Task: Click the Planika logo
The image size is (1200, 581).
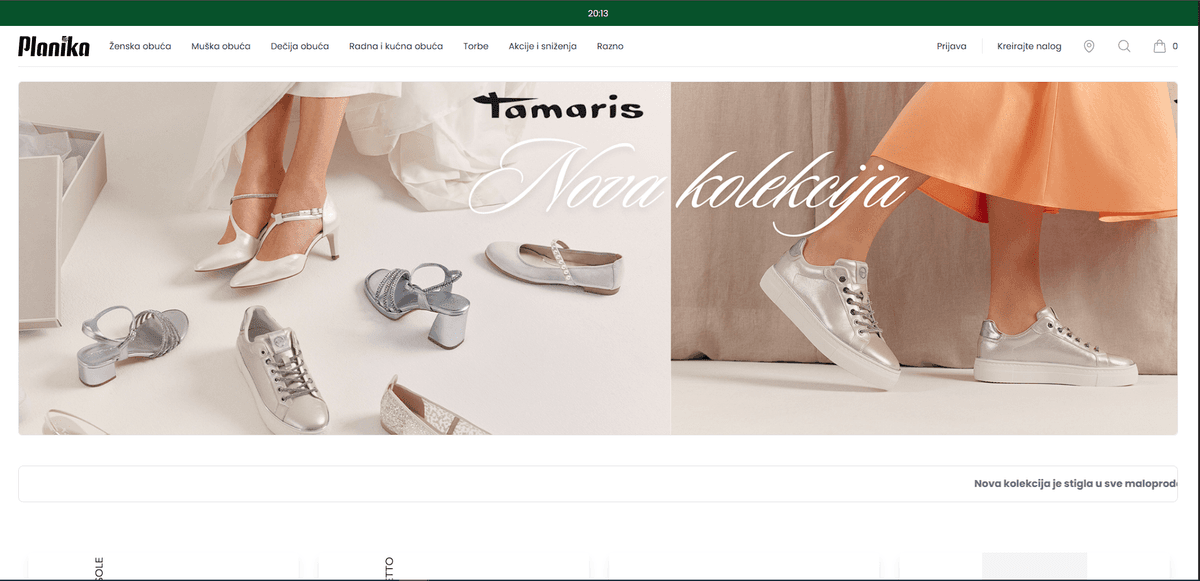Action: [54, 46]
